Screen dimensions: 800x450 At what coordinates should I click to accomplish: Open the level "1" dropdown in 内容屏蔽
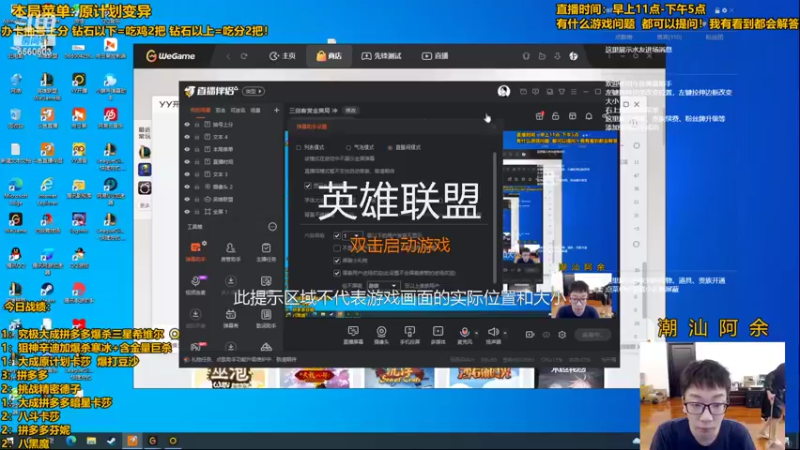[x=352, y=235]
